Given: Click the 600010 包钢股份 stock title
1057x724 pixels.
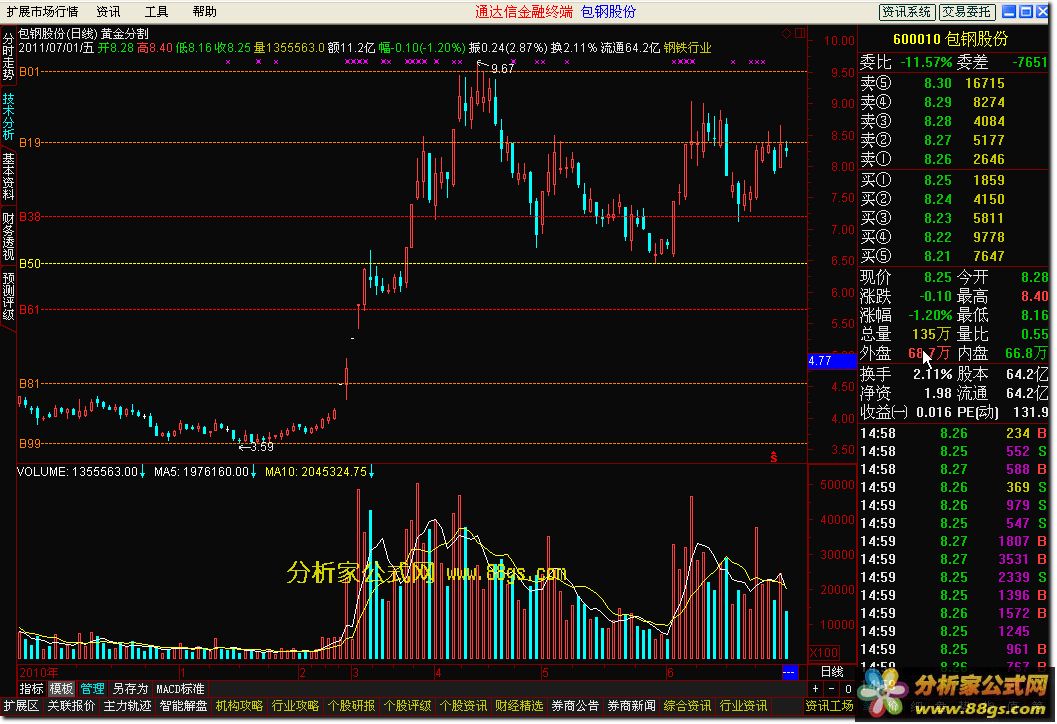Looking at the screenshot, I should click(x=950, y=39).
